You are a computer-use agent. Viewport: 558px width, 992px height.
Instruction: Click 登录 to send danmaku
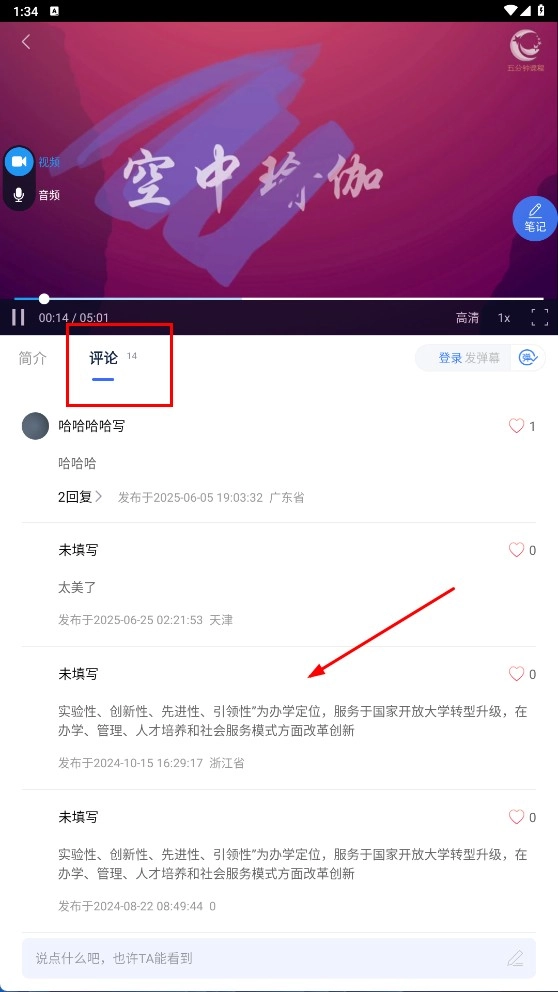450,358
